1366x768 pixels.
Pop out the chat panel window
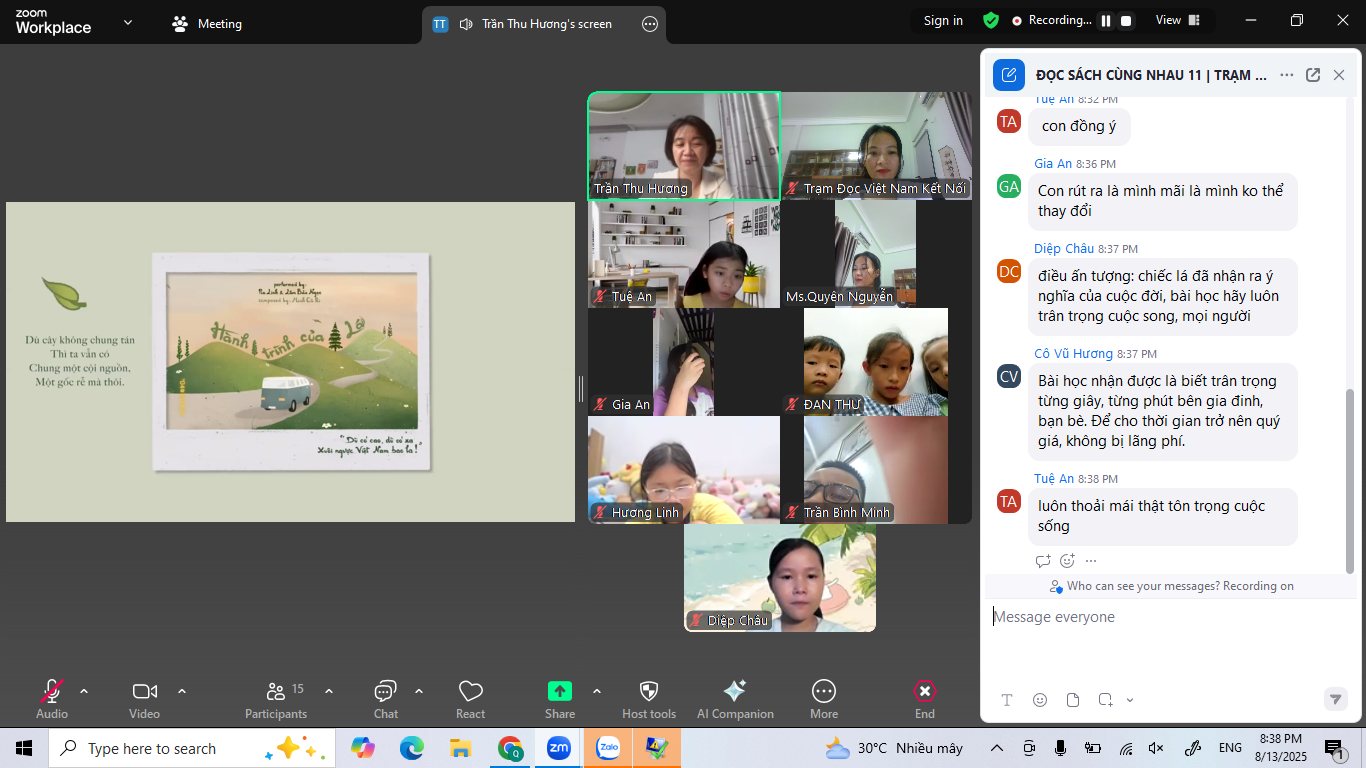[x=1313, y=75]
